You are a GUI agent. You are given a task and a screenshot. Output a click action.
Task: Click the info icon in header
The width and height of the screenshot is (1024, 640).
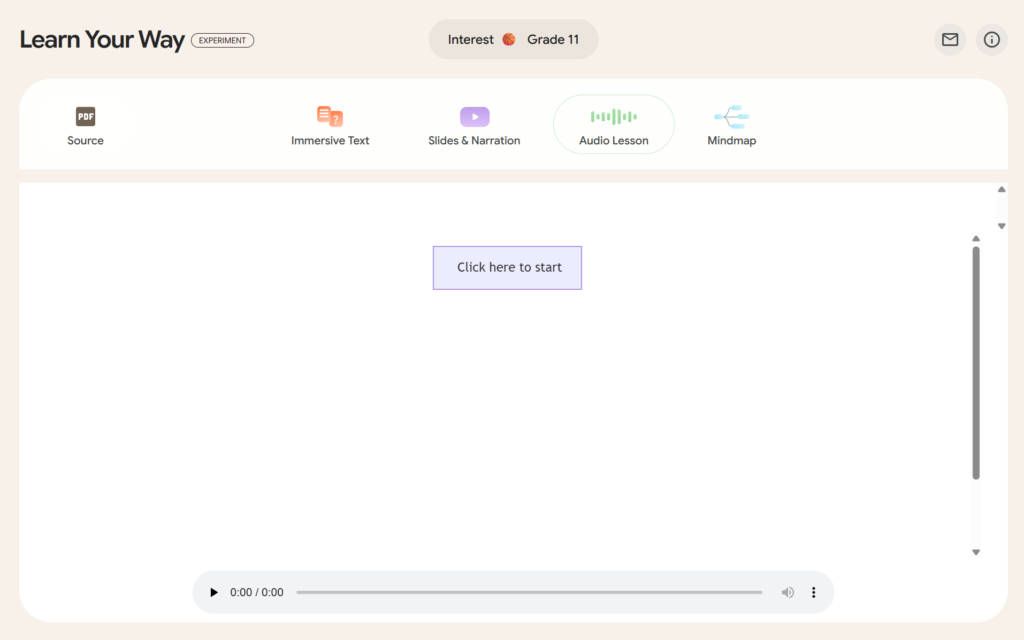991,40
